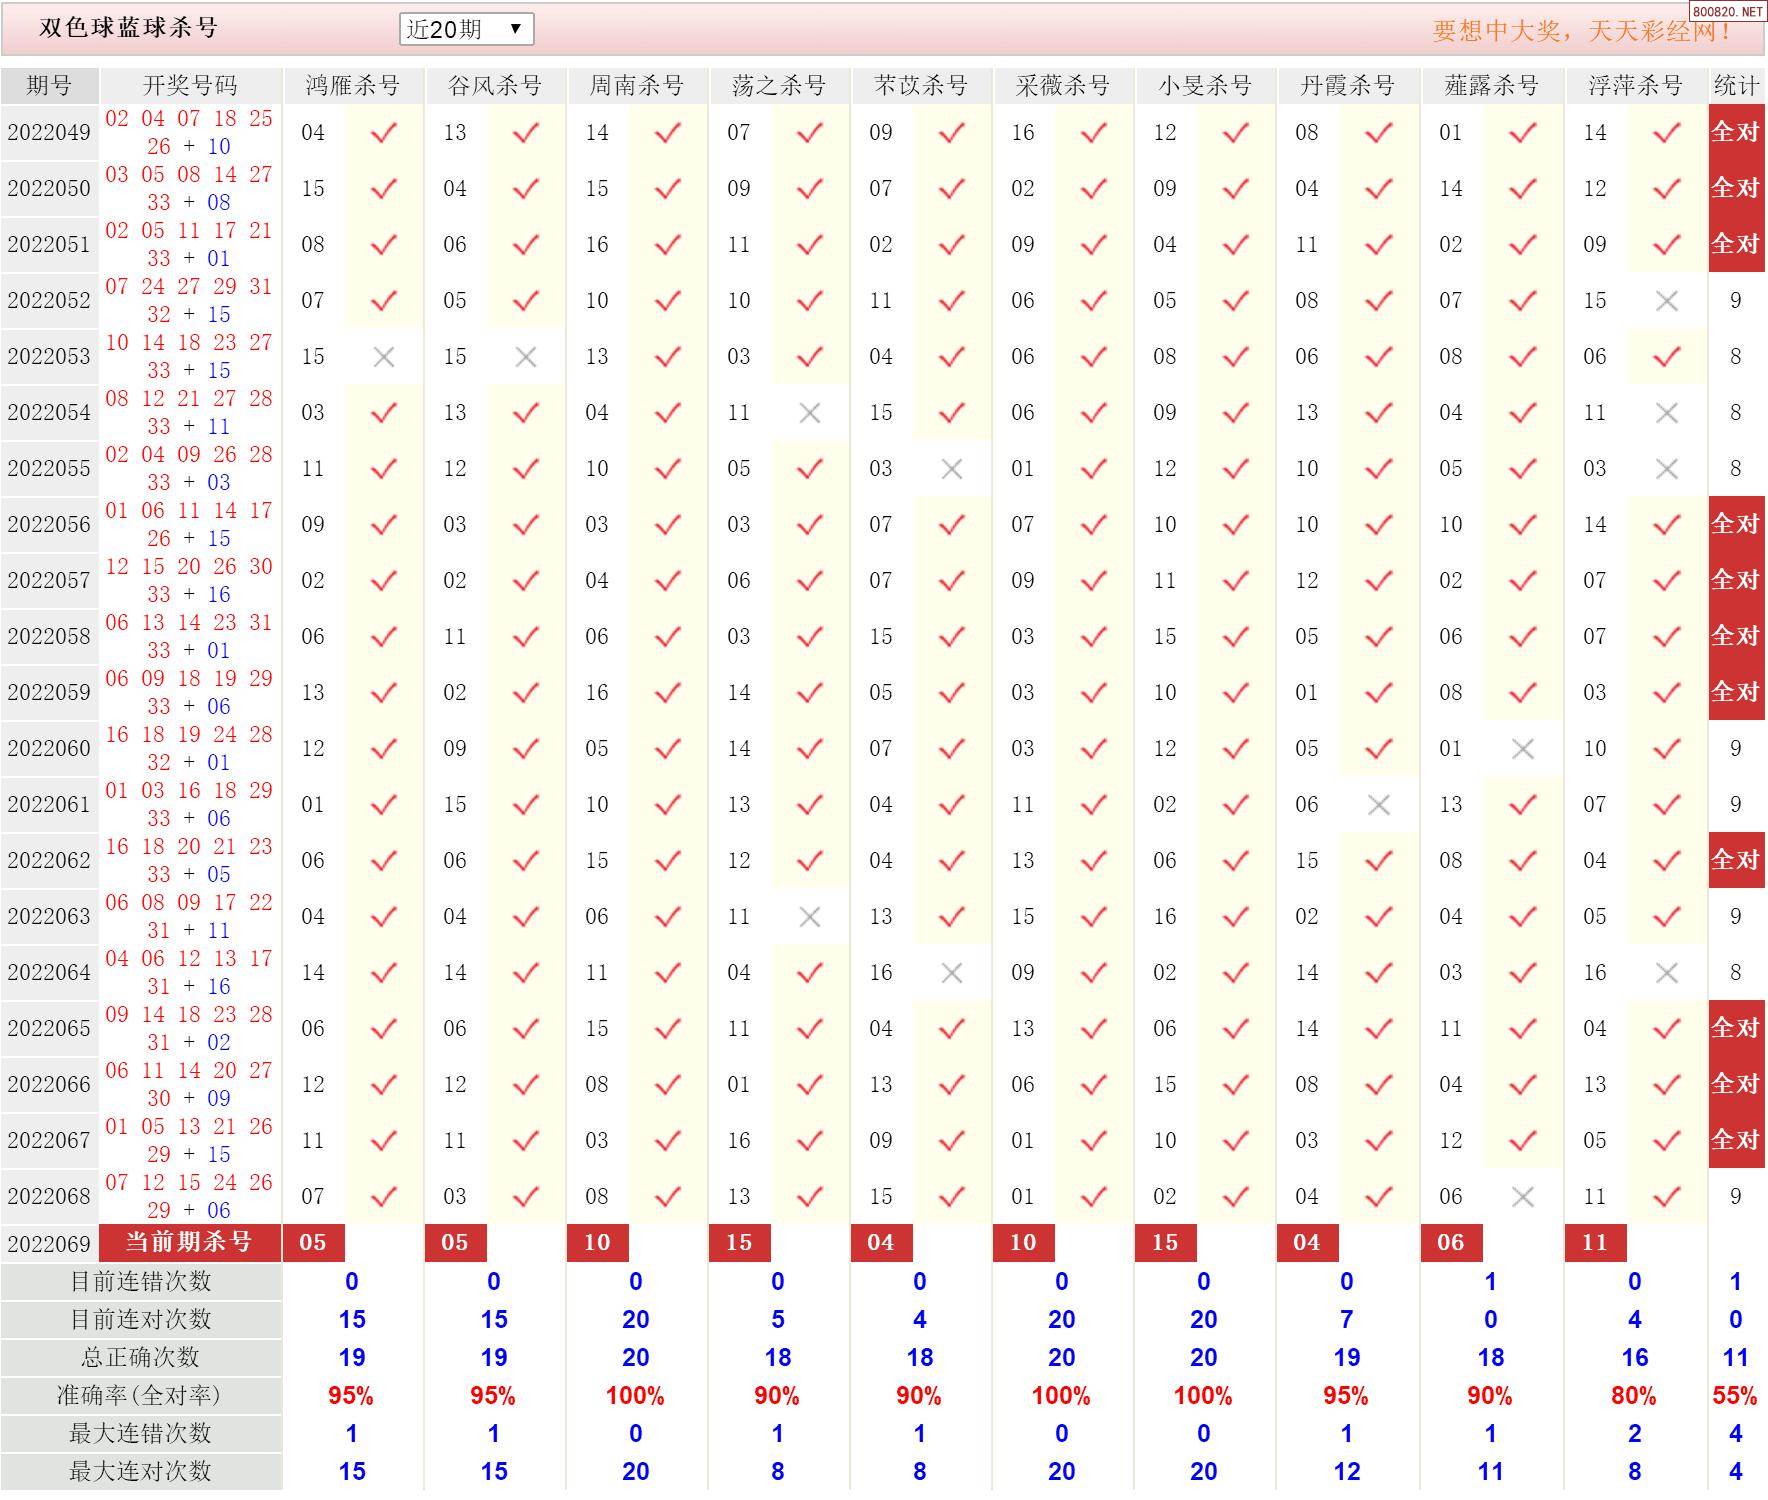
Task: Click the 当前期杀号 label
Action: click(190, 1242)
